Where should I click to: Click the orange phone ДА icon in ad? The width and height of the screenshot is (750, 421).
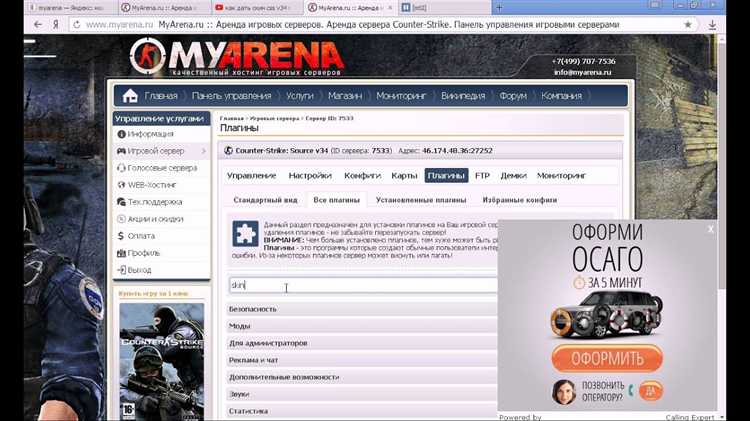(651, 391)
